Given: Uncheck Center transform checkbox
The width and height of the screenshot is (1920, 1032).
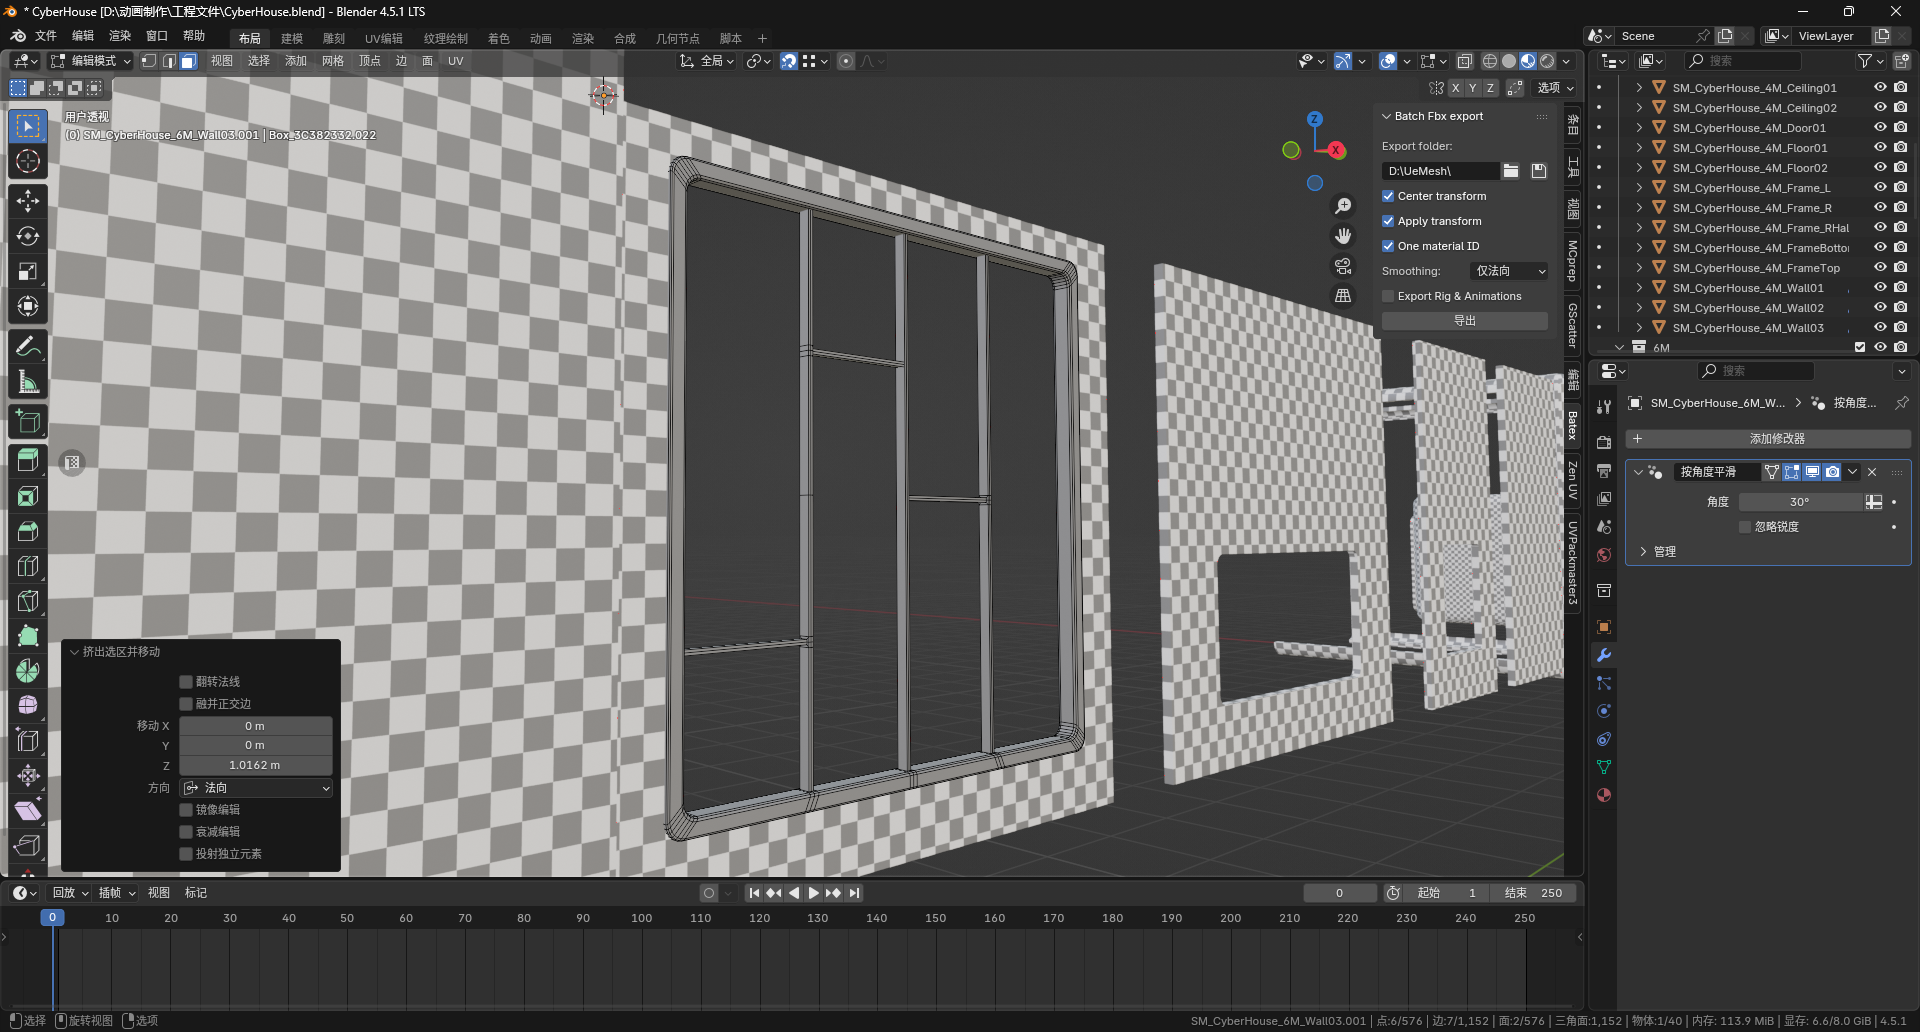Looking at the screenshot, I should pos(1388,196).
